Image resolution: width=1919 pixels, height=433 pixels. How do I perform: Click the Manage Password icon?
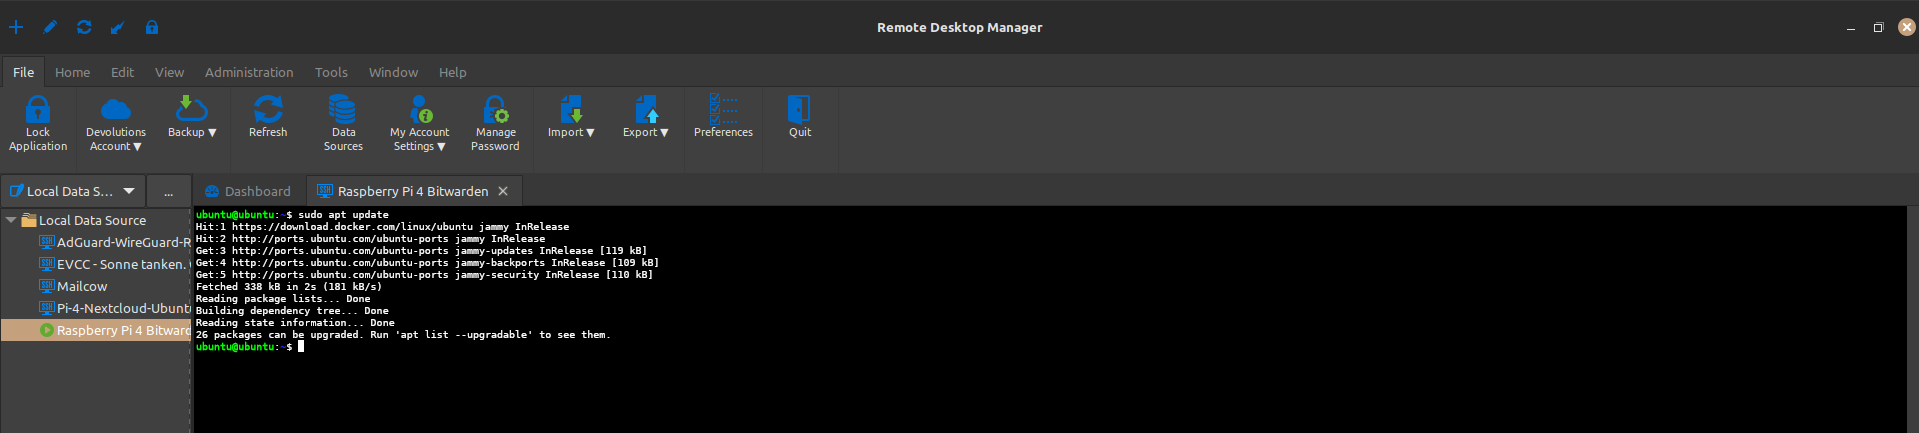coord(495,110)
